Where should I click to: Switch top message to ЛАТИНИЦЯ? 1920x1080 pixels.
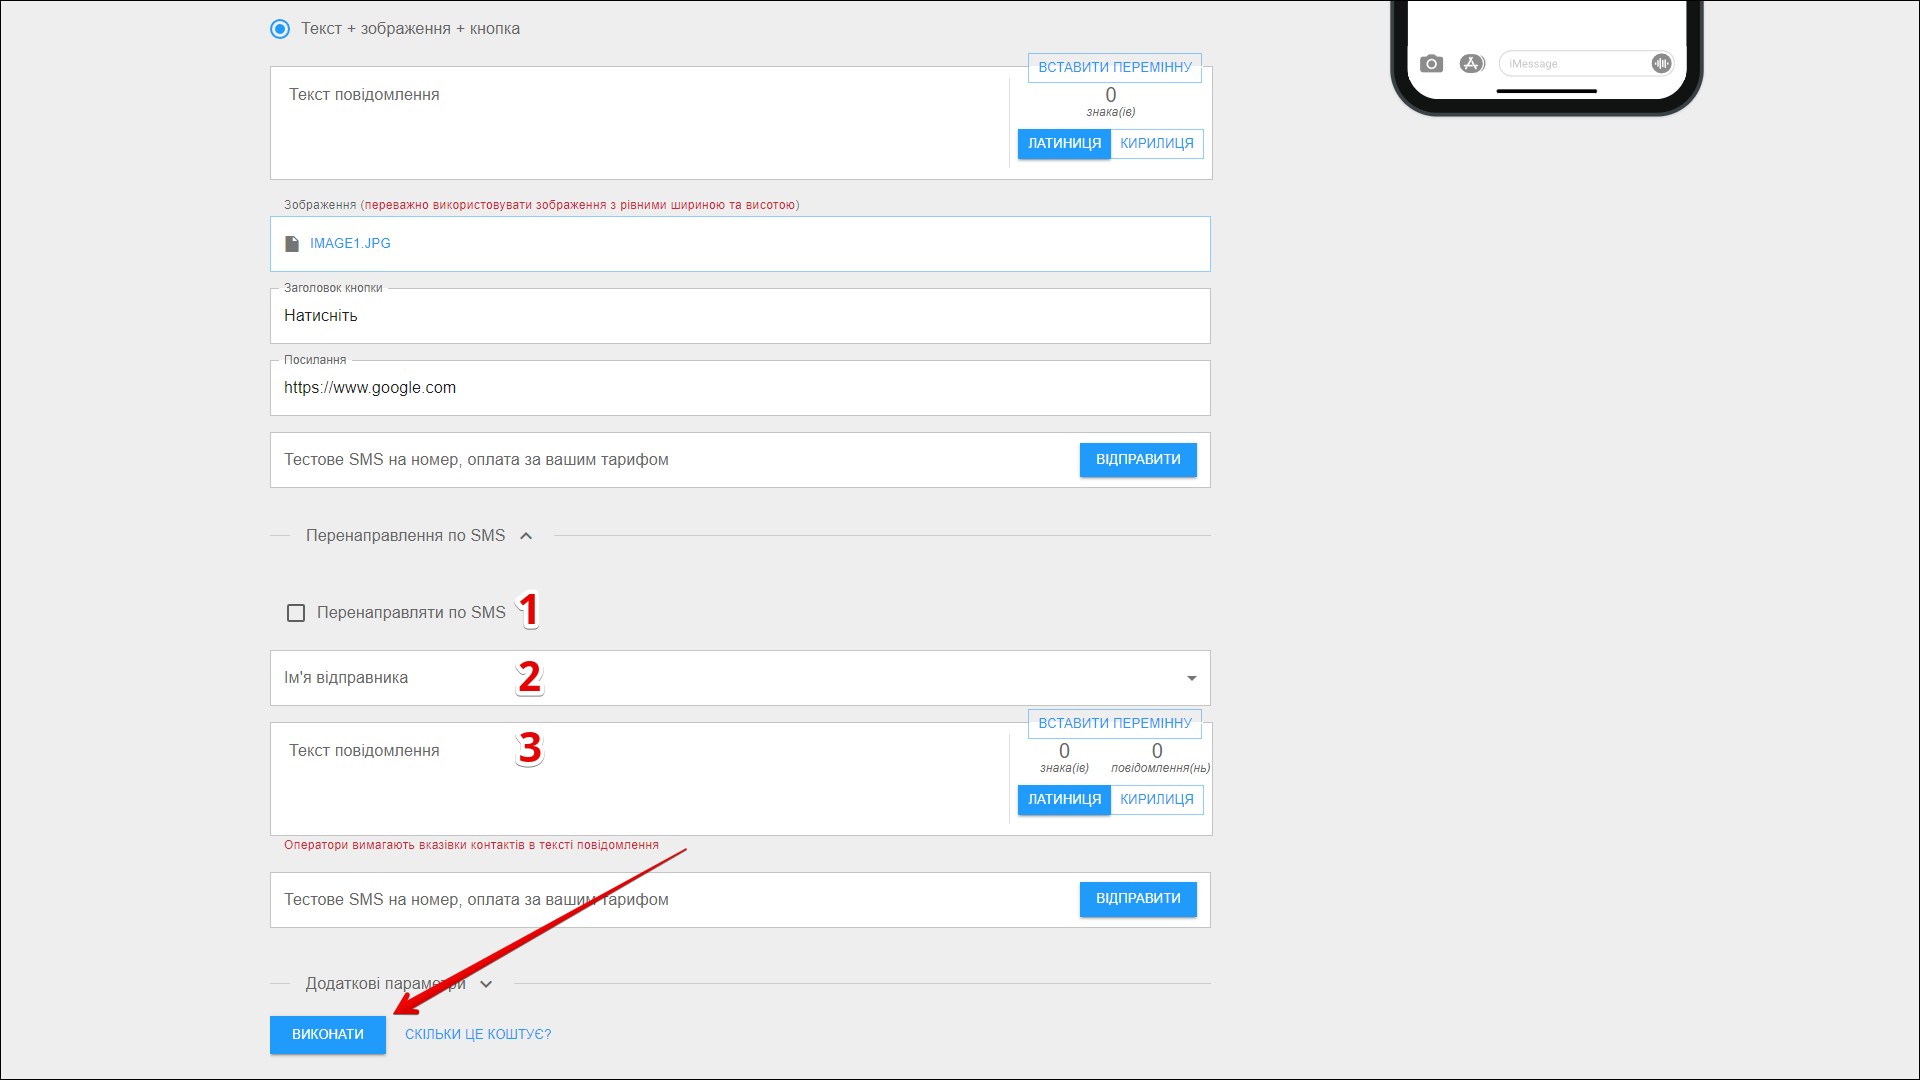[1064, 144]
